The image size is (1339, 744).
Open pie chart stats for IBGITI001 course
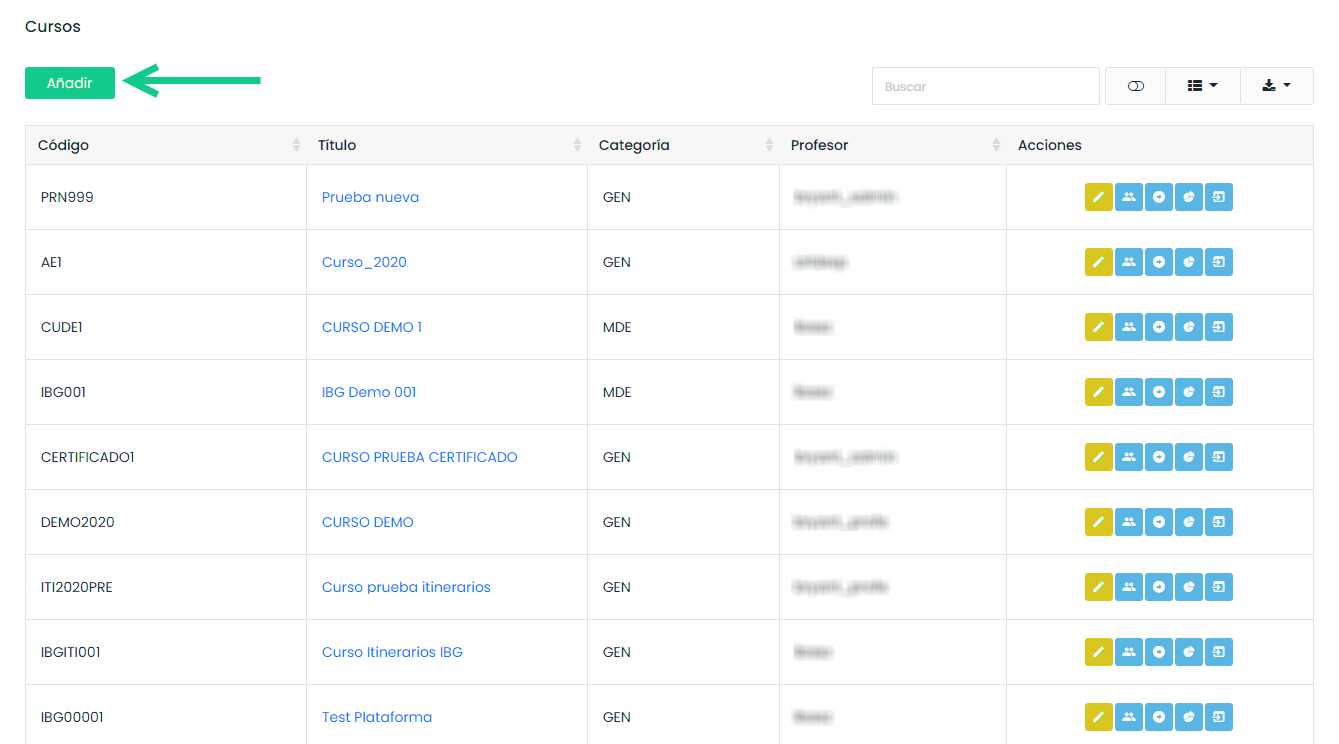point(1188,652)
